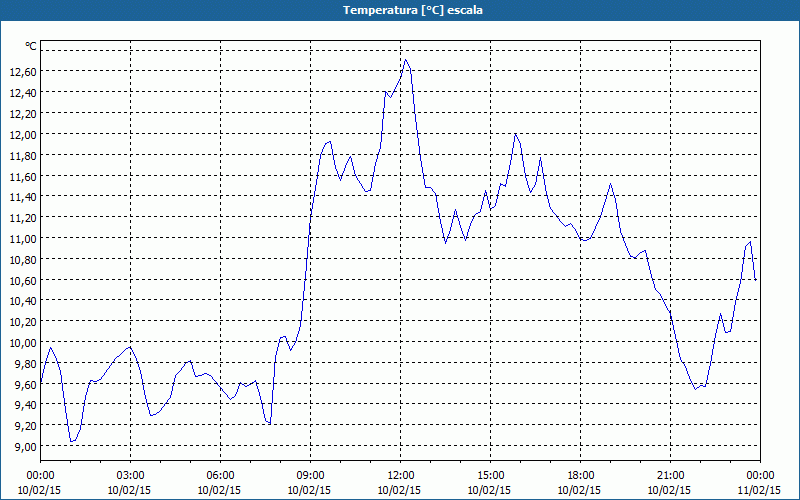Click the 12,40 y-axis value
800x500 pixels.
click(23, 92)
